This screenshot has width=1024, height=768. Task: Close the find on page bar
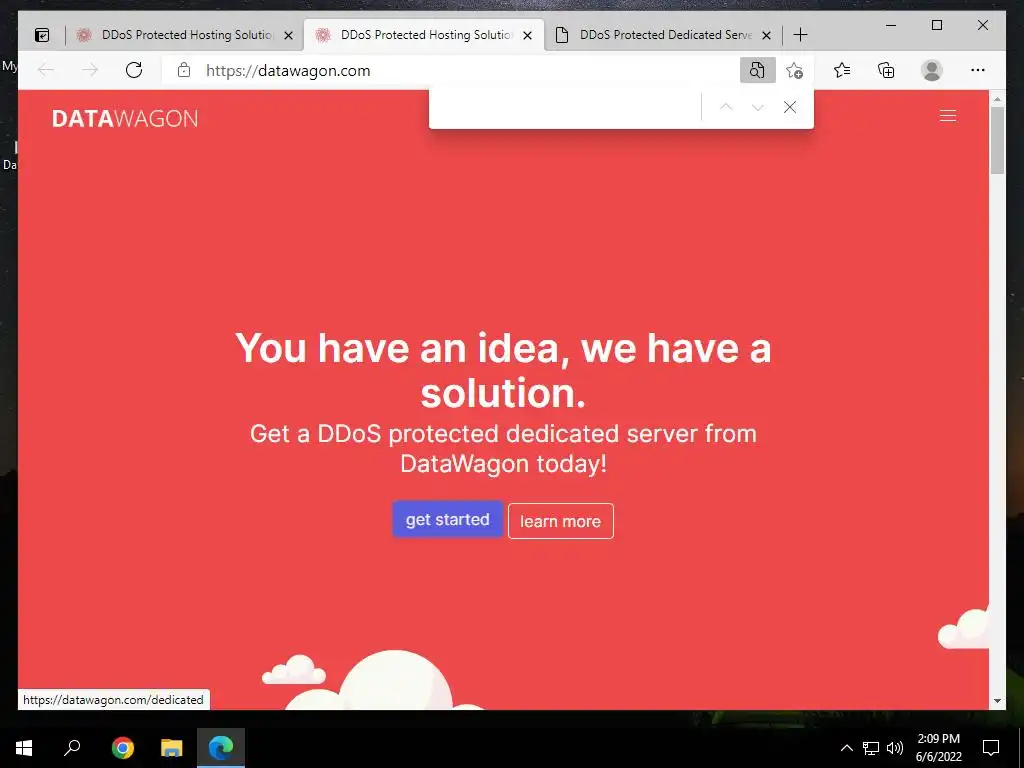pos(790,107)
